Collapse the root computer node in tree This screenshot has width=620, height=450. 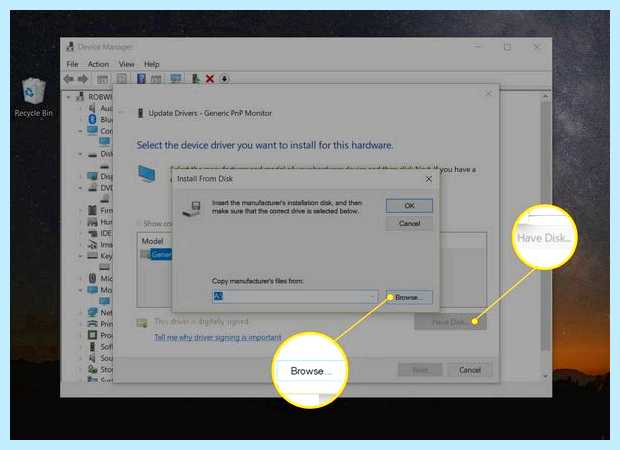pos(69,96)
